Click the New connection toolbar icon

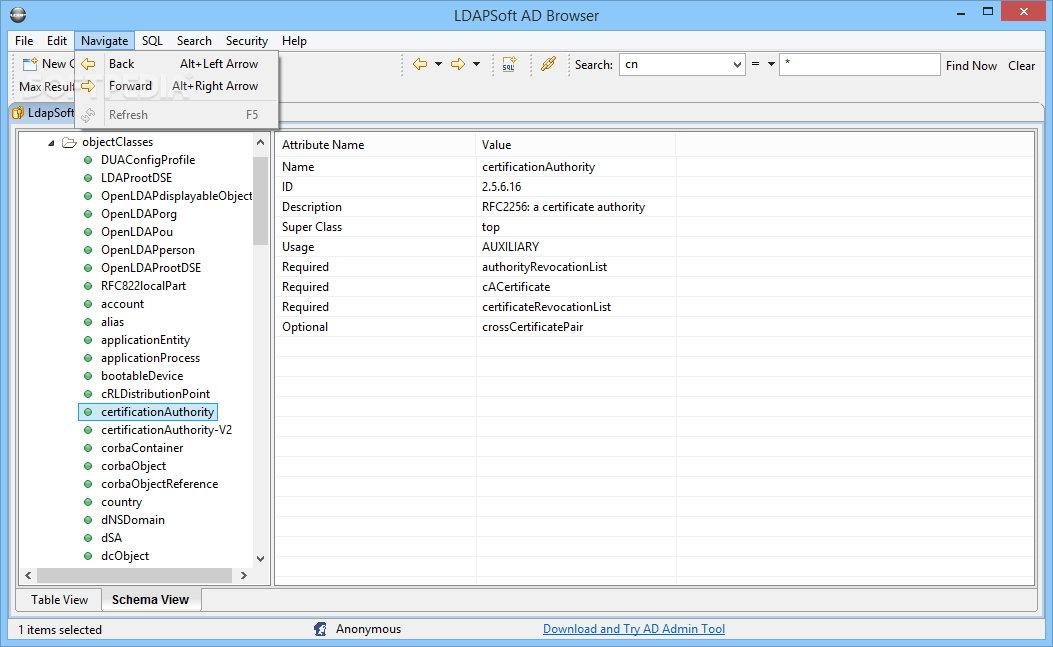pos(30,64)
